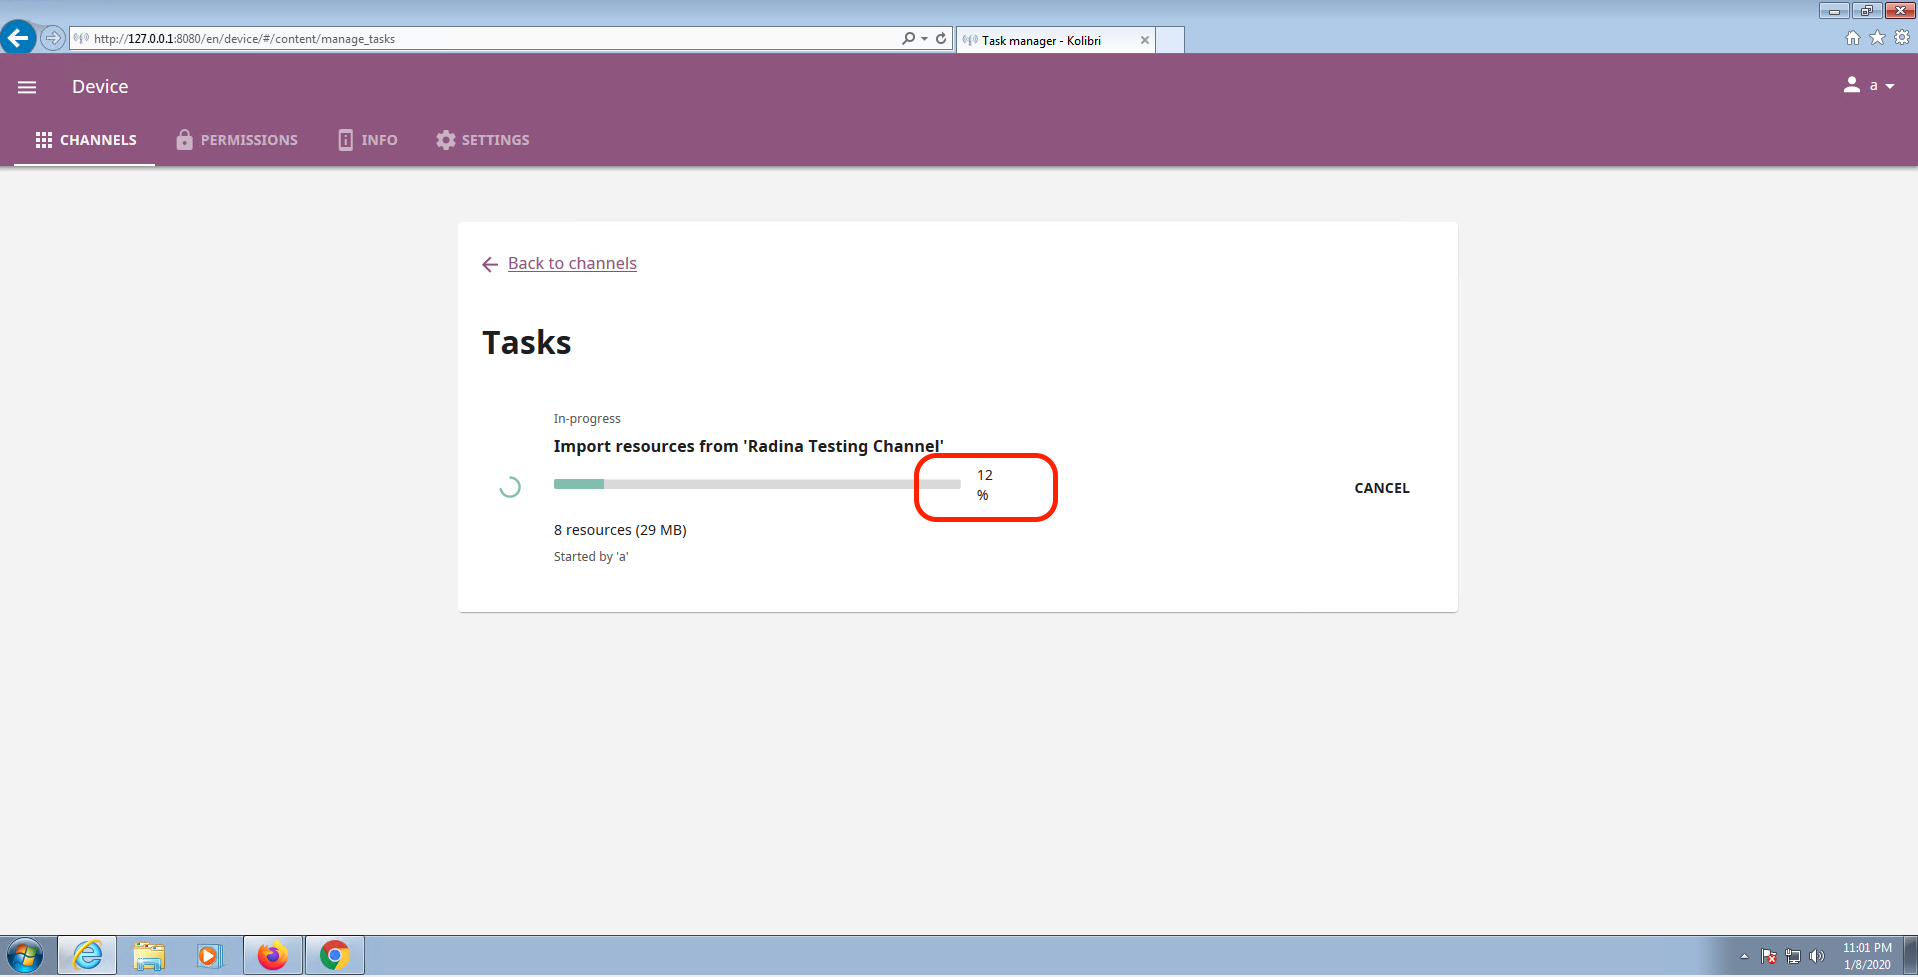
Task: Open the user account menu
Action: (1868, 86)
